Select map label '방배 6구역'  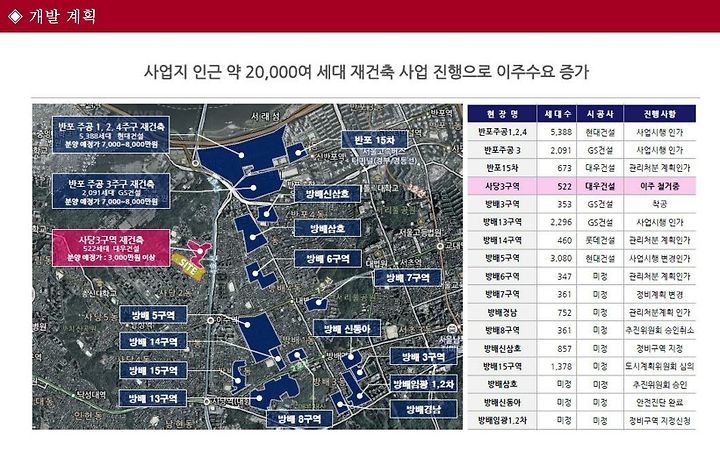(327, 259)
